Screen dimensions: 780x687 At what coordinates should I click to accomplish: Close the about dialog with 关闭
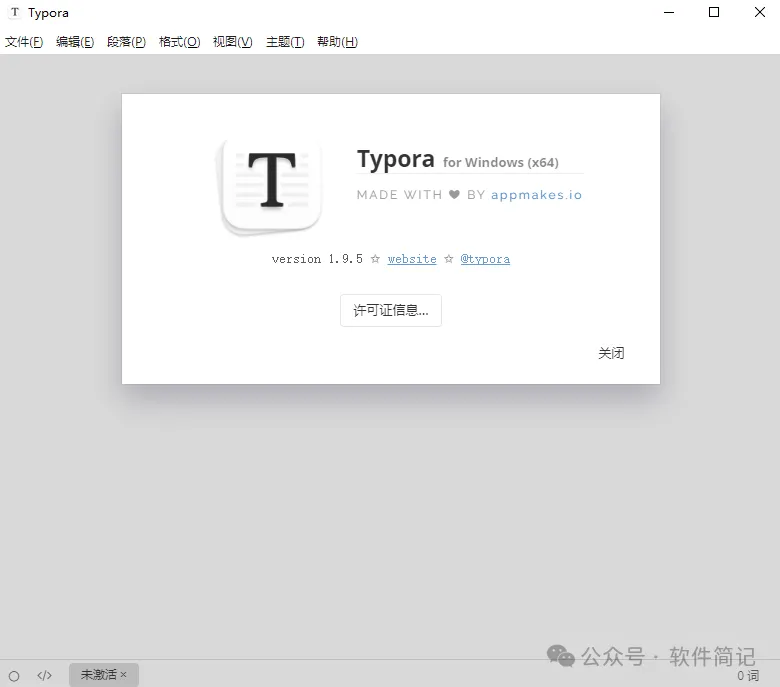tap(611, 353)
